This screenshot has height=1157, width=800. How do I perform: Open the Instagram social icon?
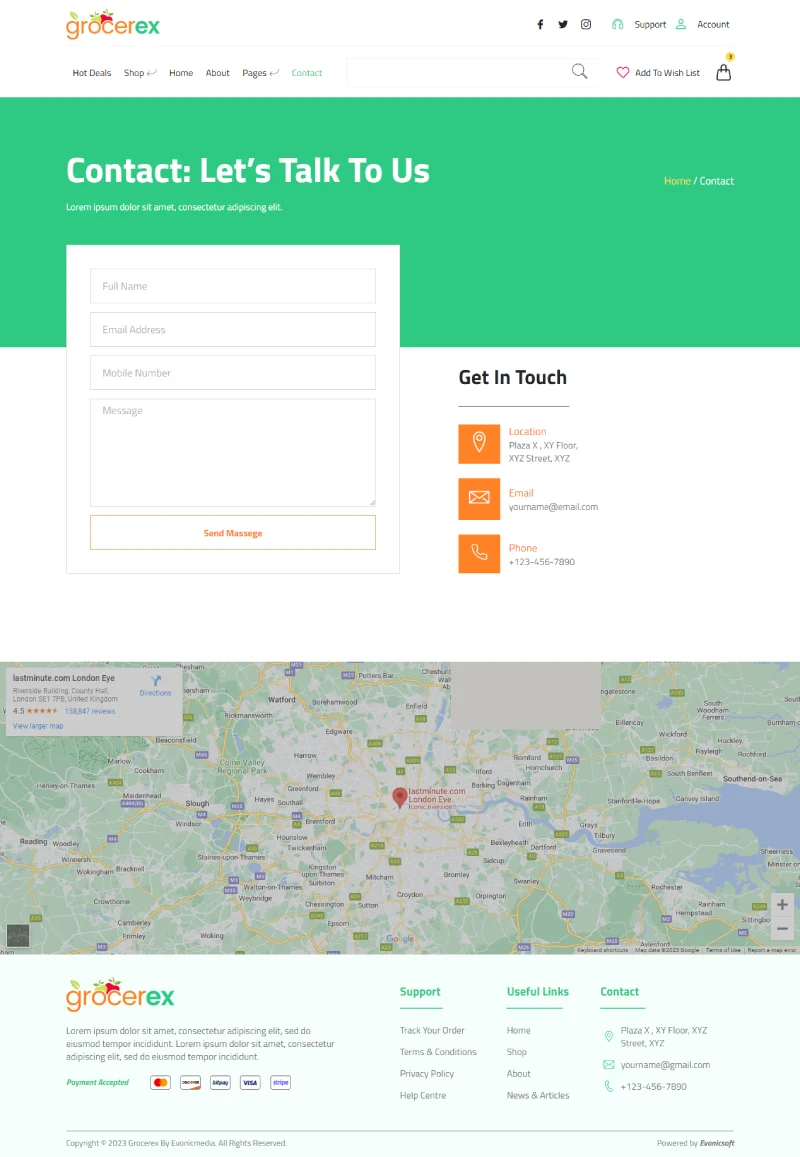click(586, 24)
